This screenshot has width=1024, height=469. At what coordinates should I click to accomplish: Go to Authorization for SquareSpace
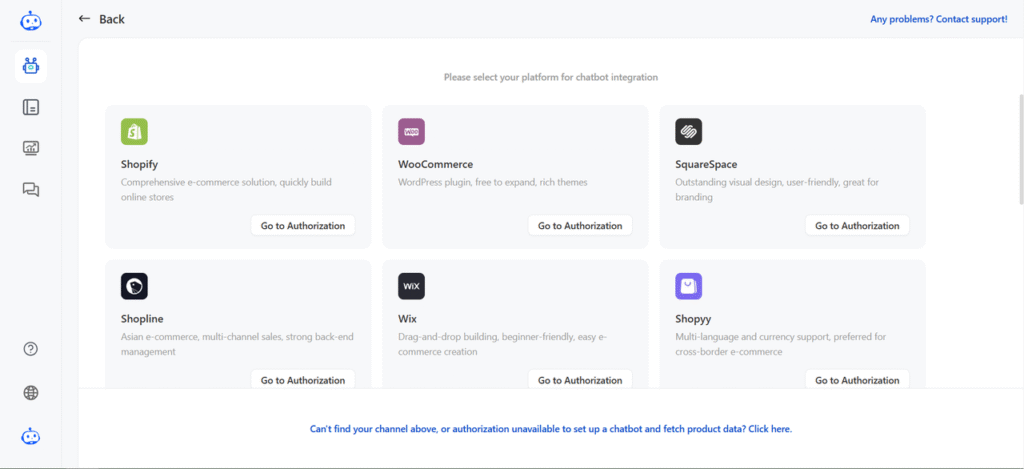point(857,225)
